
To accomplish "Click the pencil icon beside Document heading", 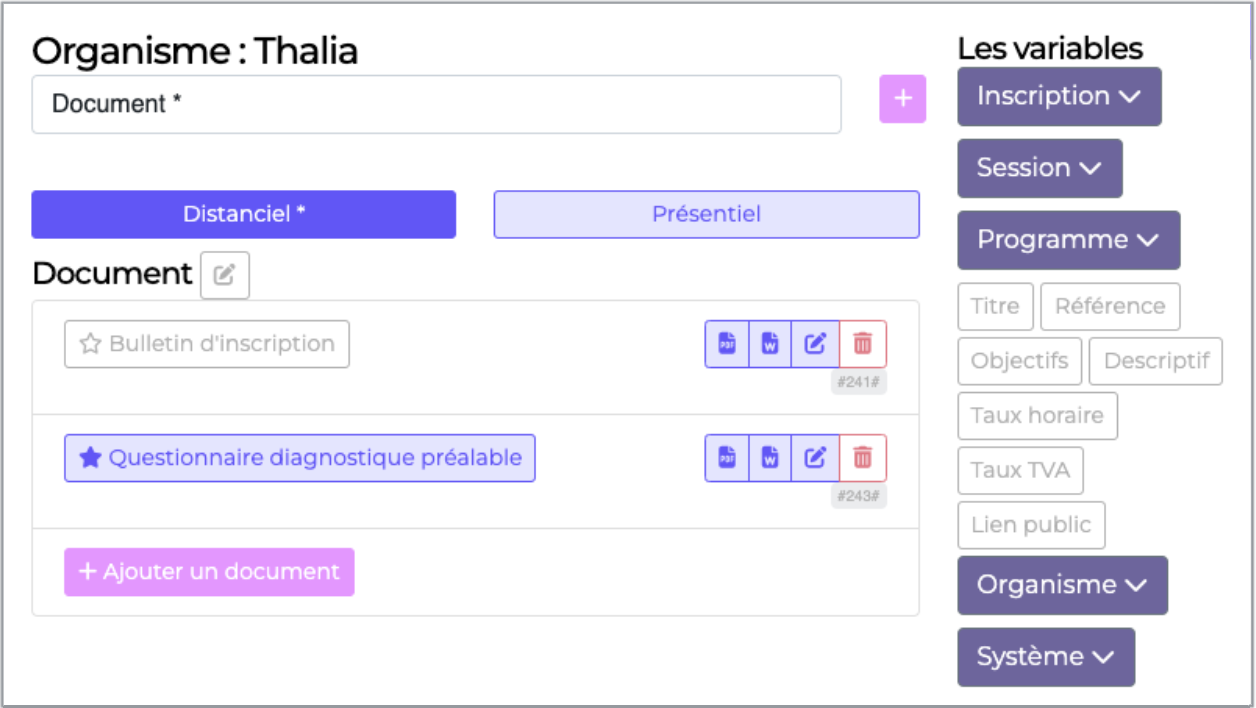I will tap(225, 275).
